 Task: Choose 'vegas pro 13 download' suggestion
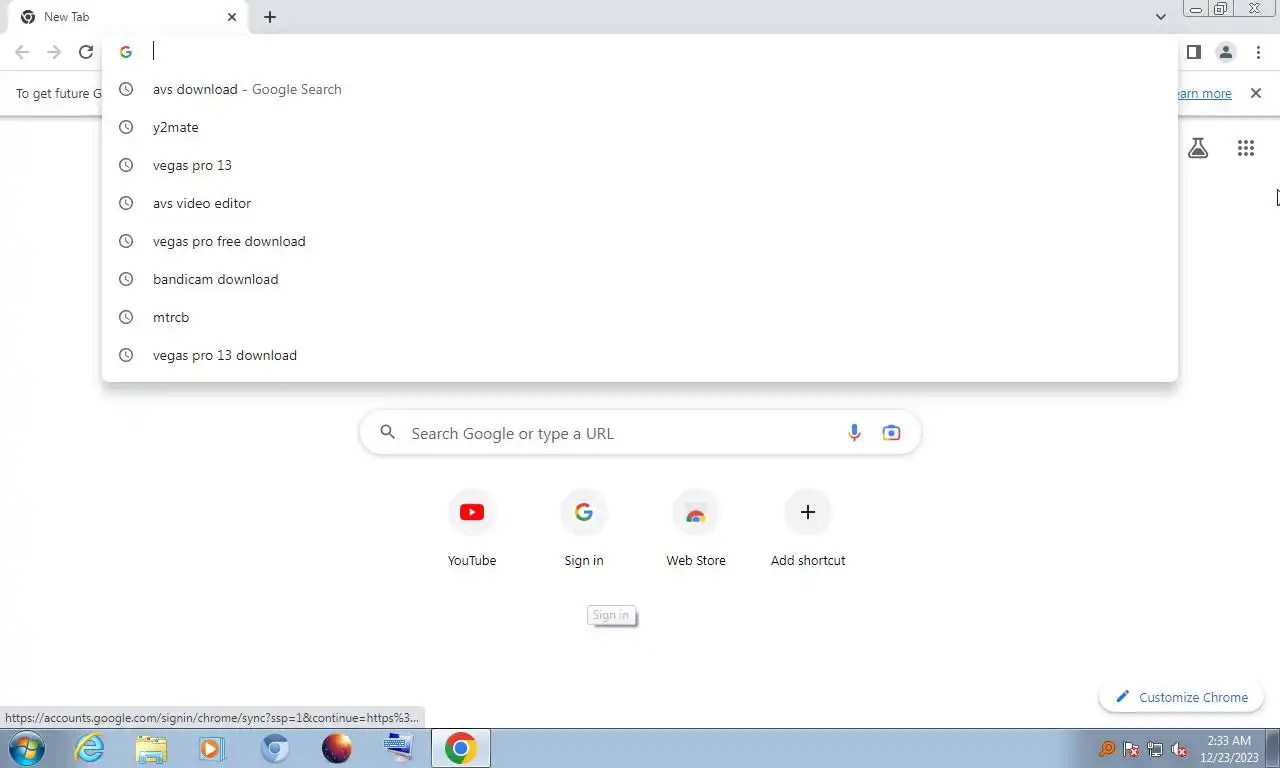tap(640, 355)
